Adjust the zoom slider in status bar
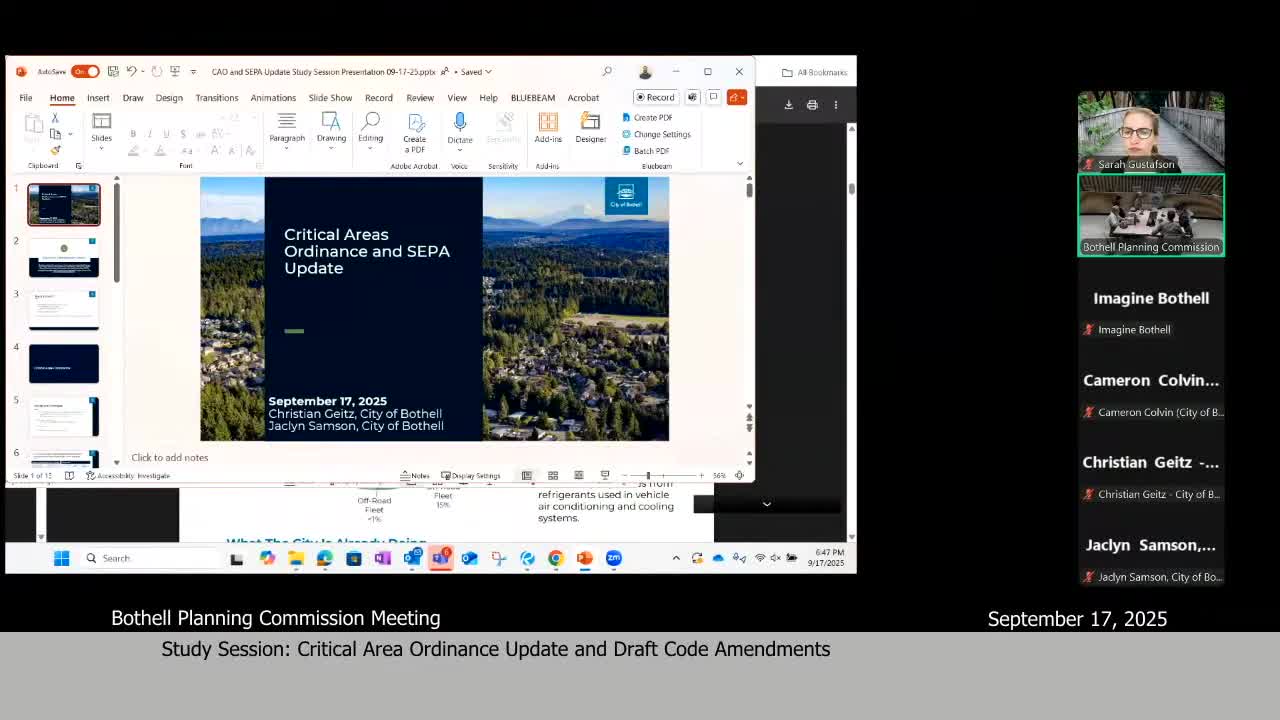The image size is (1280, 720). point(648,476)
